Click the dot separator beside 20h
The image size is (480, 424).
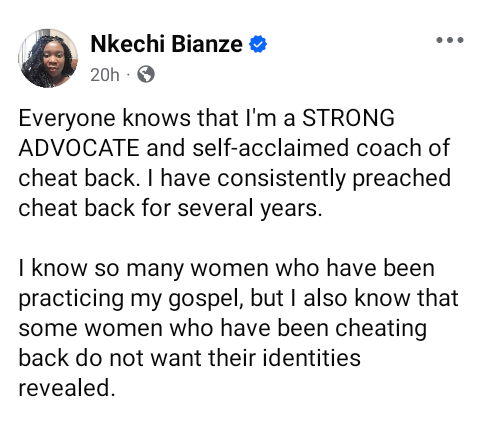(128, 75)
